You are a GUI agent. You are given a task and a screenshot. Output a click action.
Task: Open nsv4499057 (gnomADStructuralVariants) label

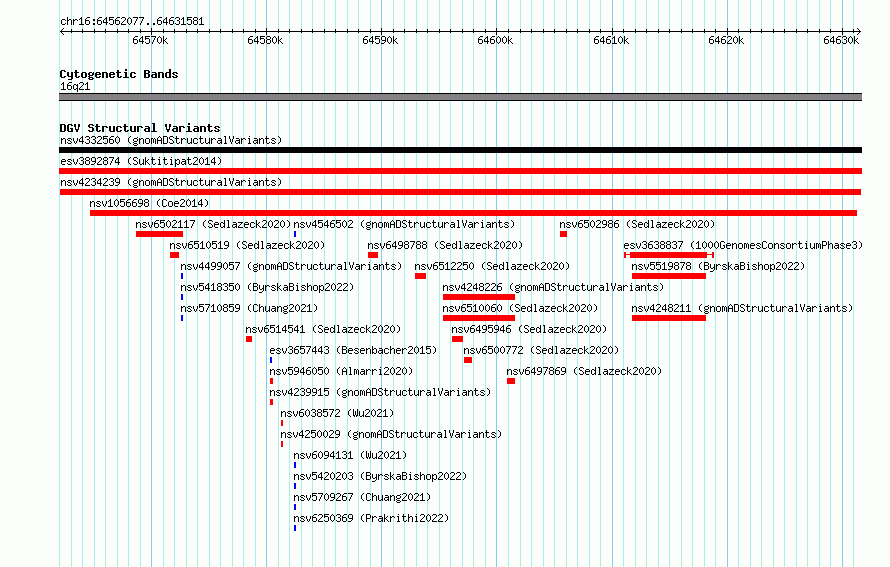pos(291,266)
